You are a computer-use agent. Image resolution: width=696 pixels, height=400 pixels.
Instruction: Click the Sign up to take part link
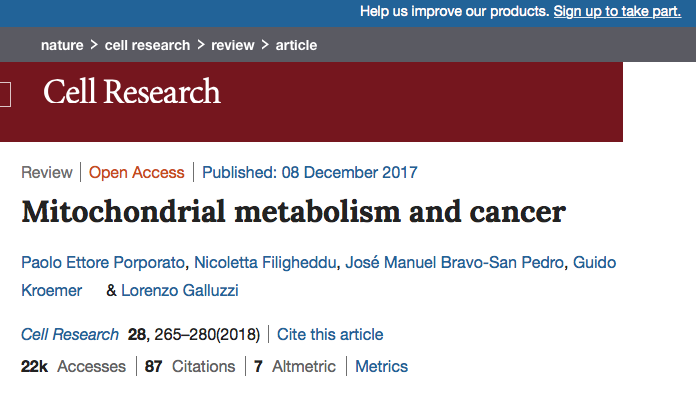[617, 12]
